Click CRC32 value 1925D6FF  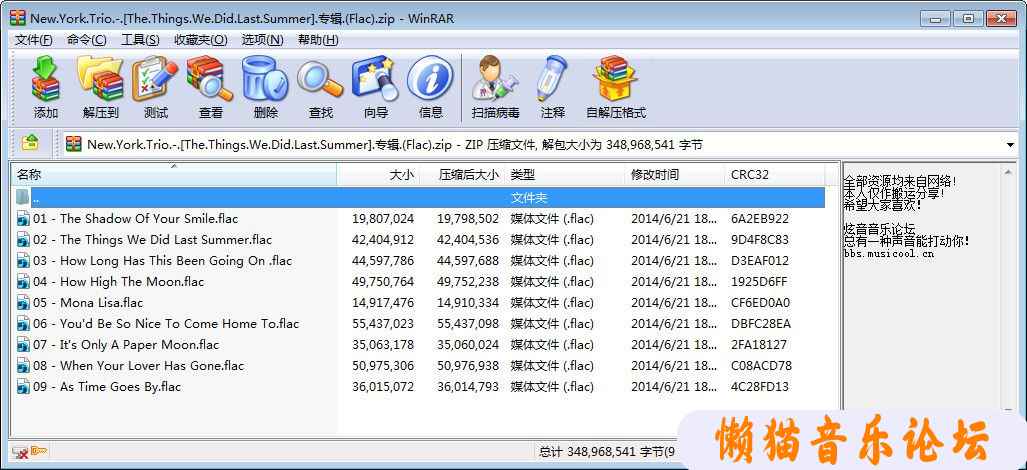click(759, 281)
